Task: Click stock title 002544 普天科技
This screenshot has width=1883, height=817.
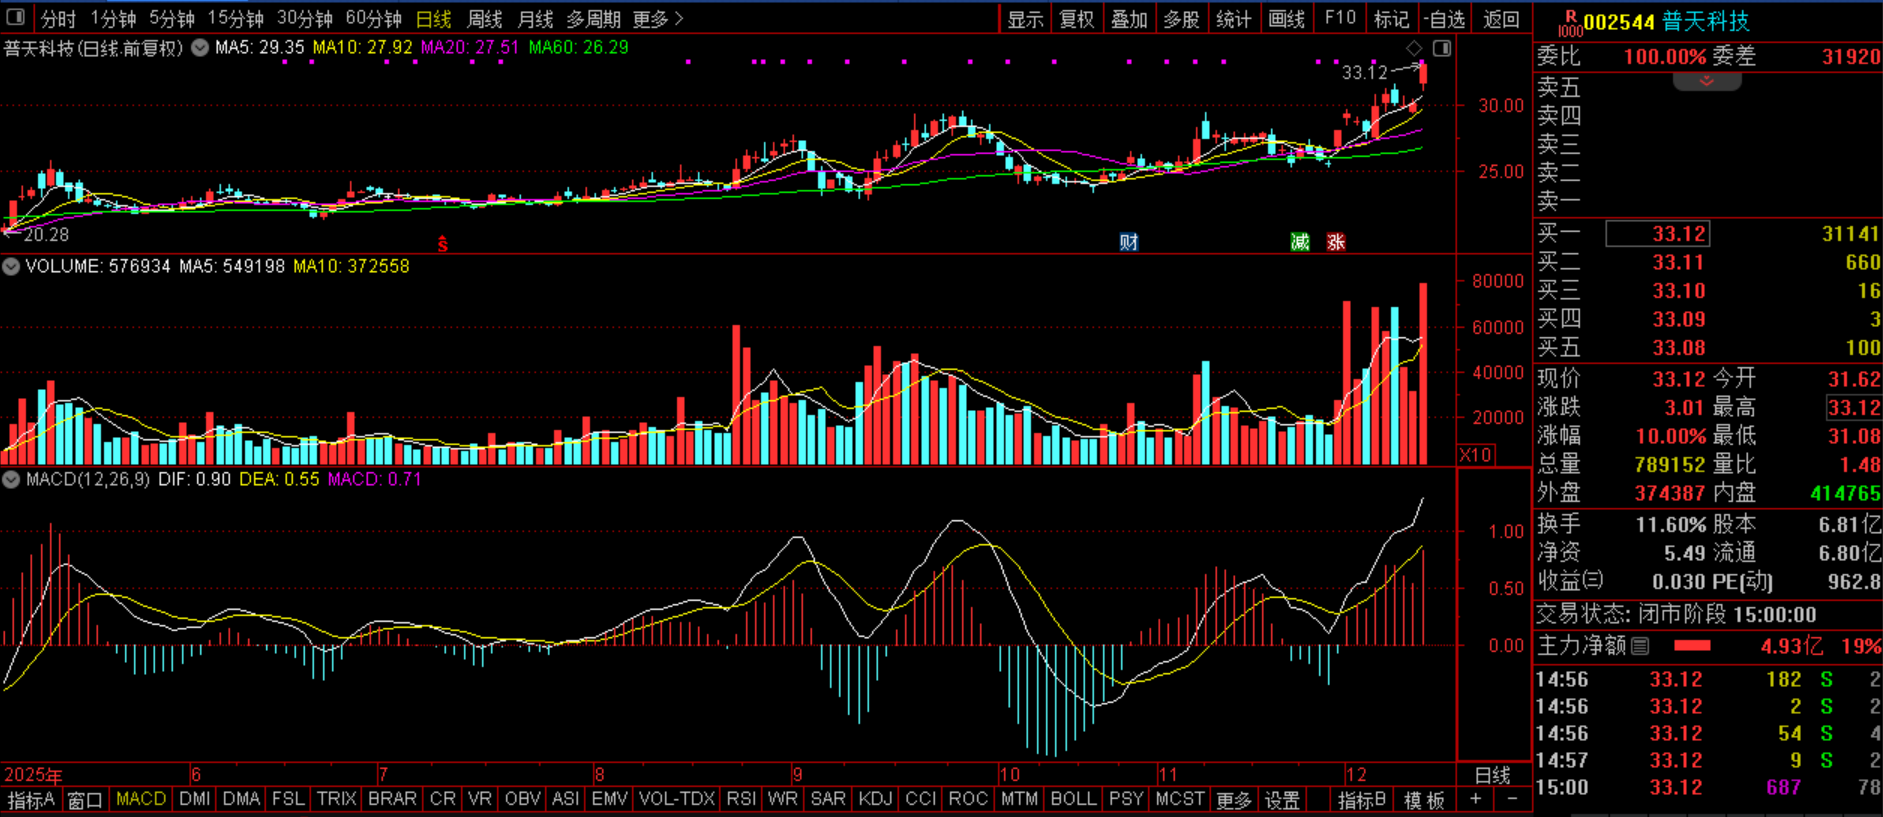Action: coord(1667,22)
